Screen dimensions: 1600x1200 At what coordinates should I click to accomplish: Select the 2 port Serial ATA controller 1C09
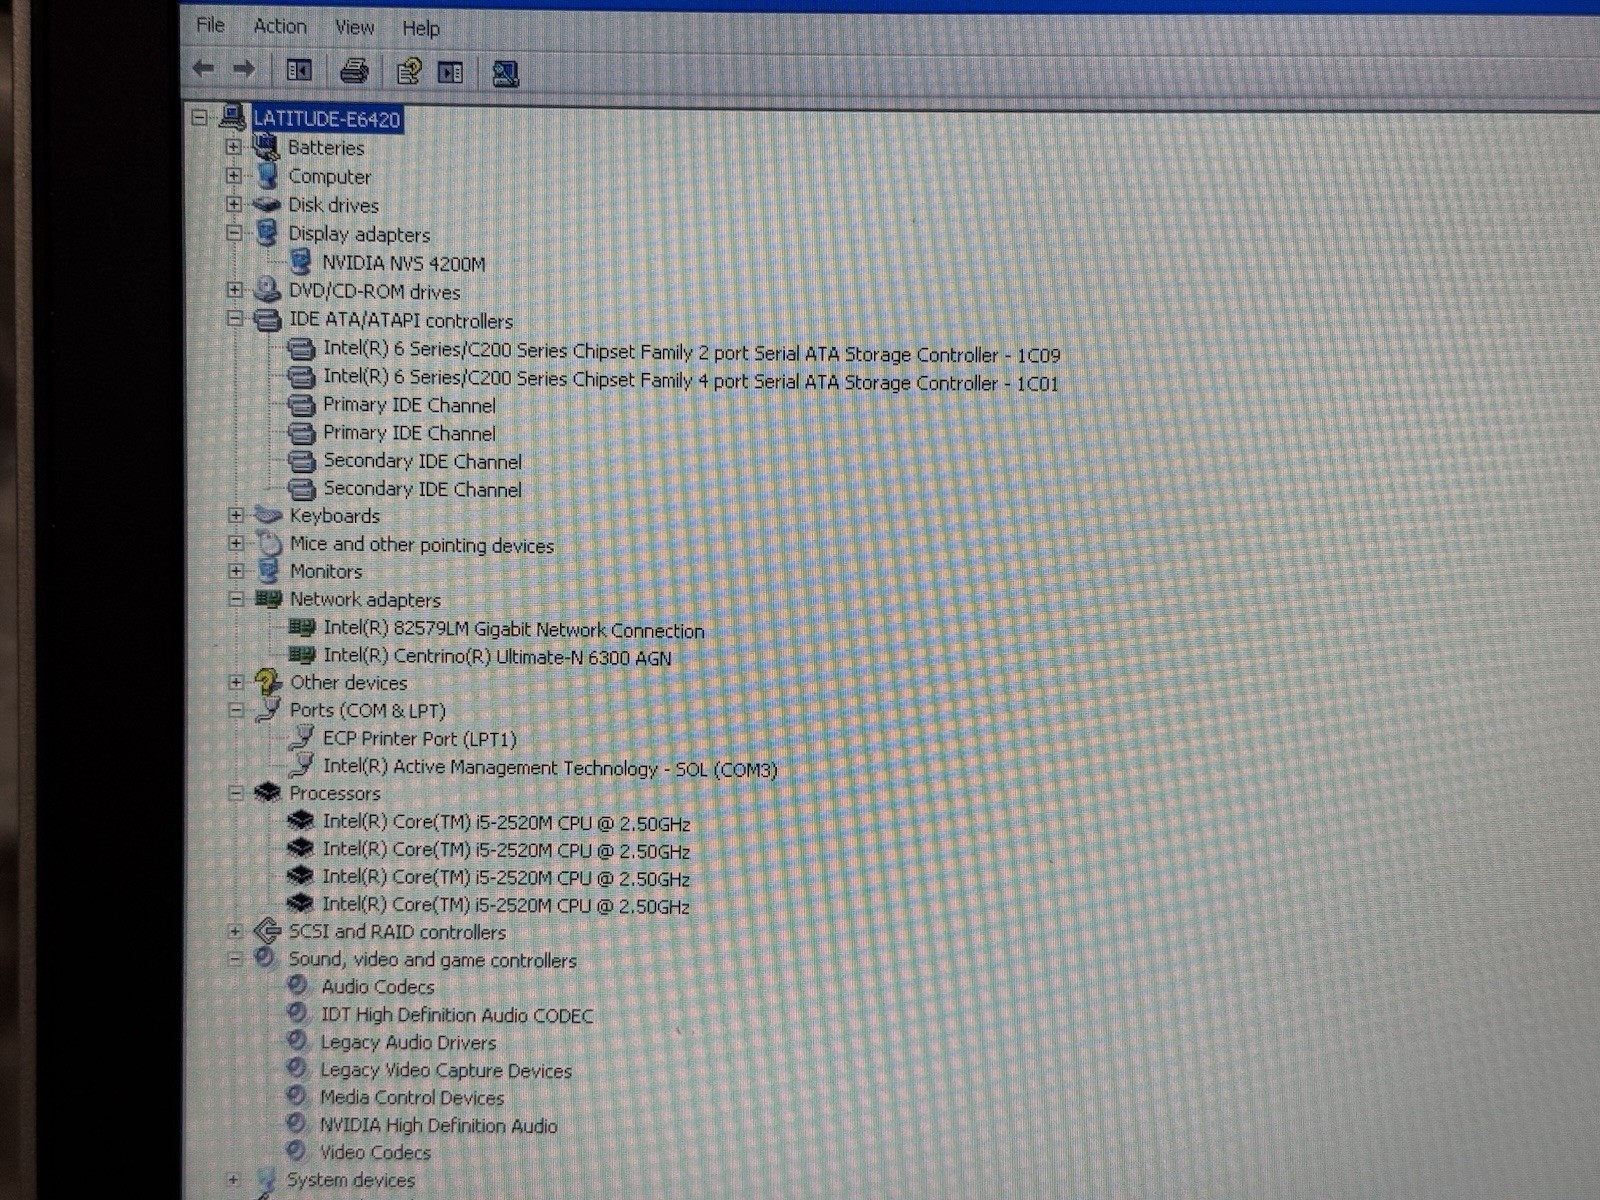click(691, 353)
